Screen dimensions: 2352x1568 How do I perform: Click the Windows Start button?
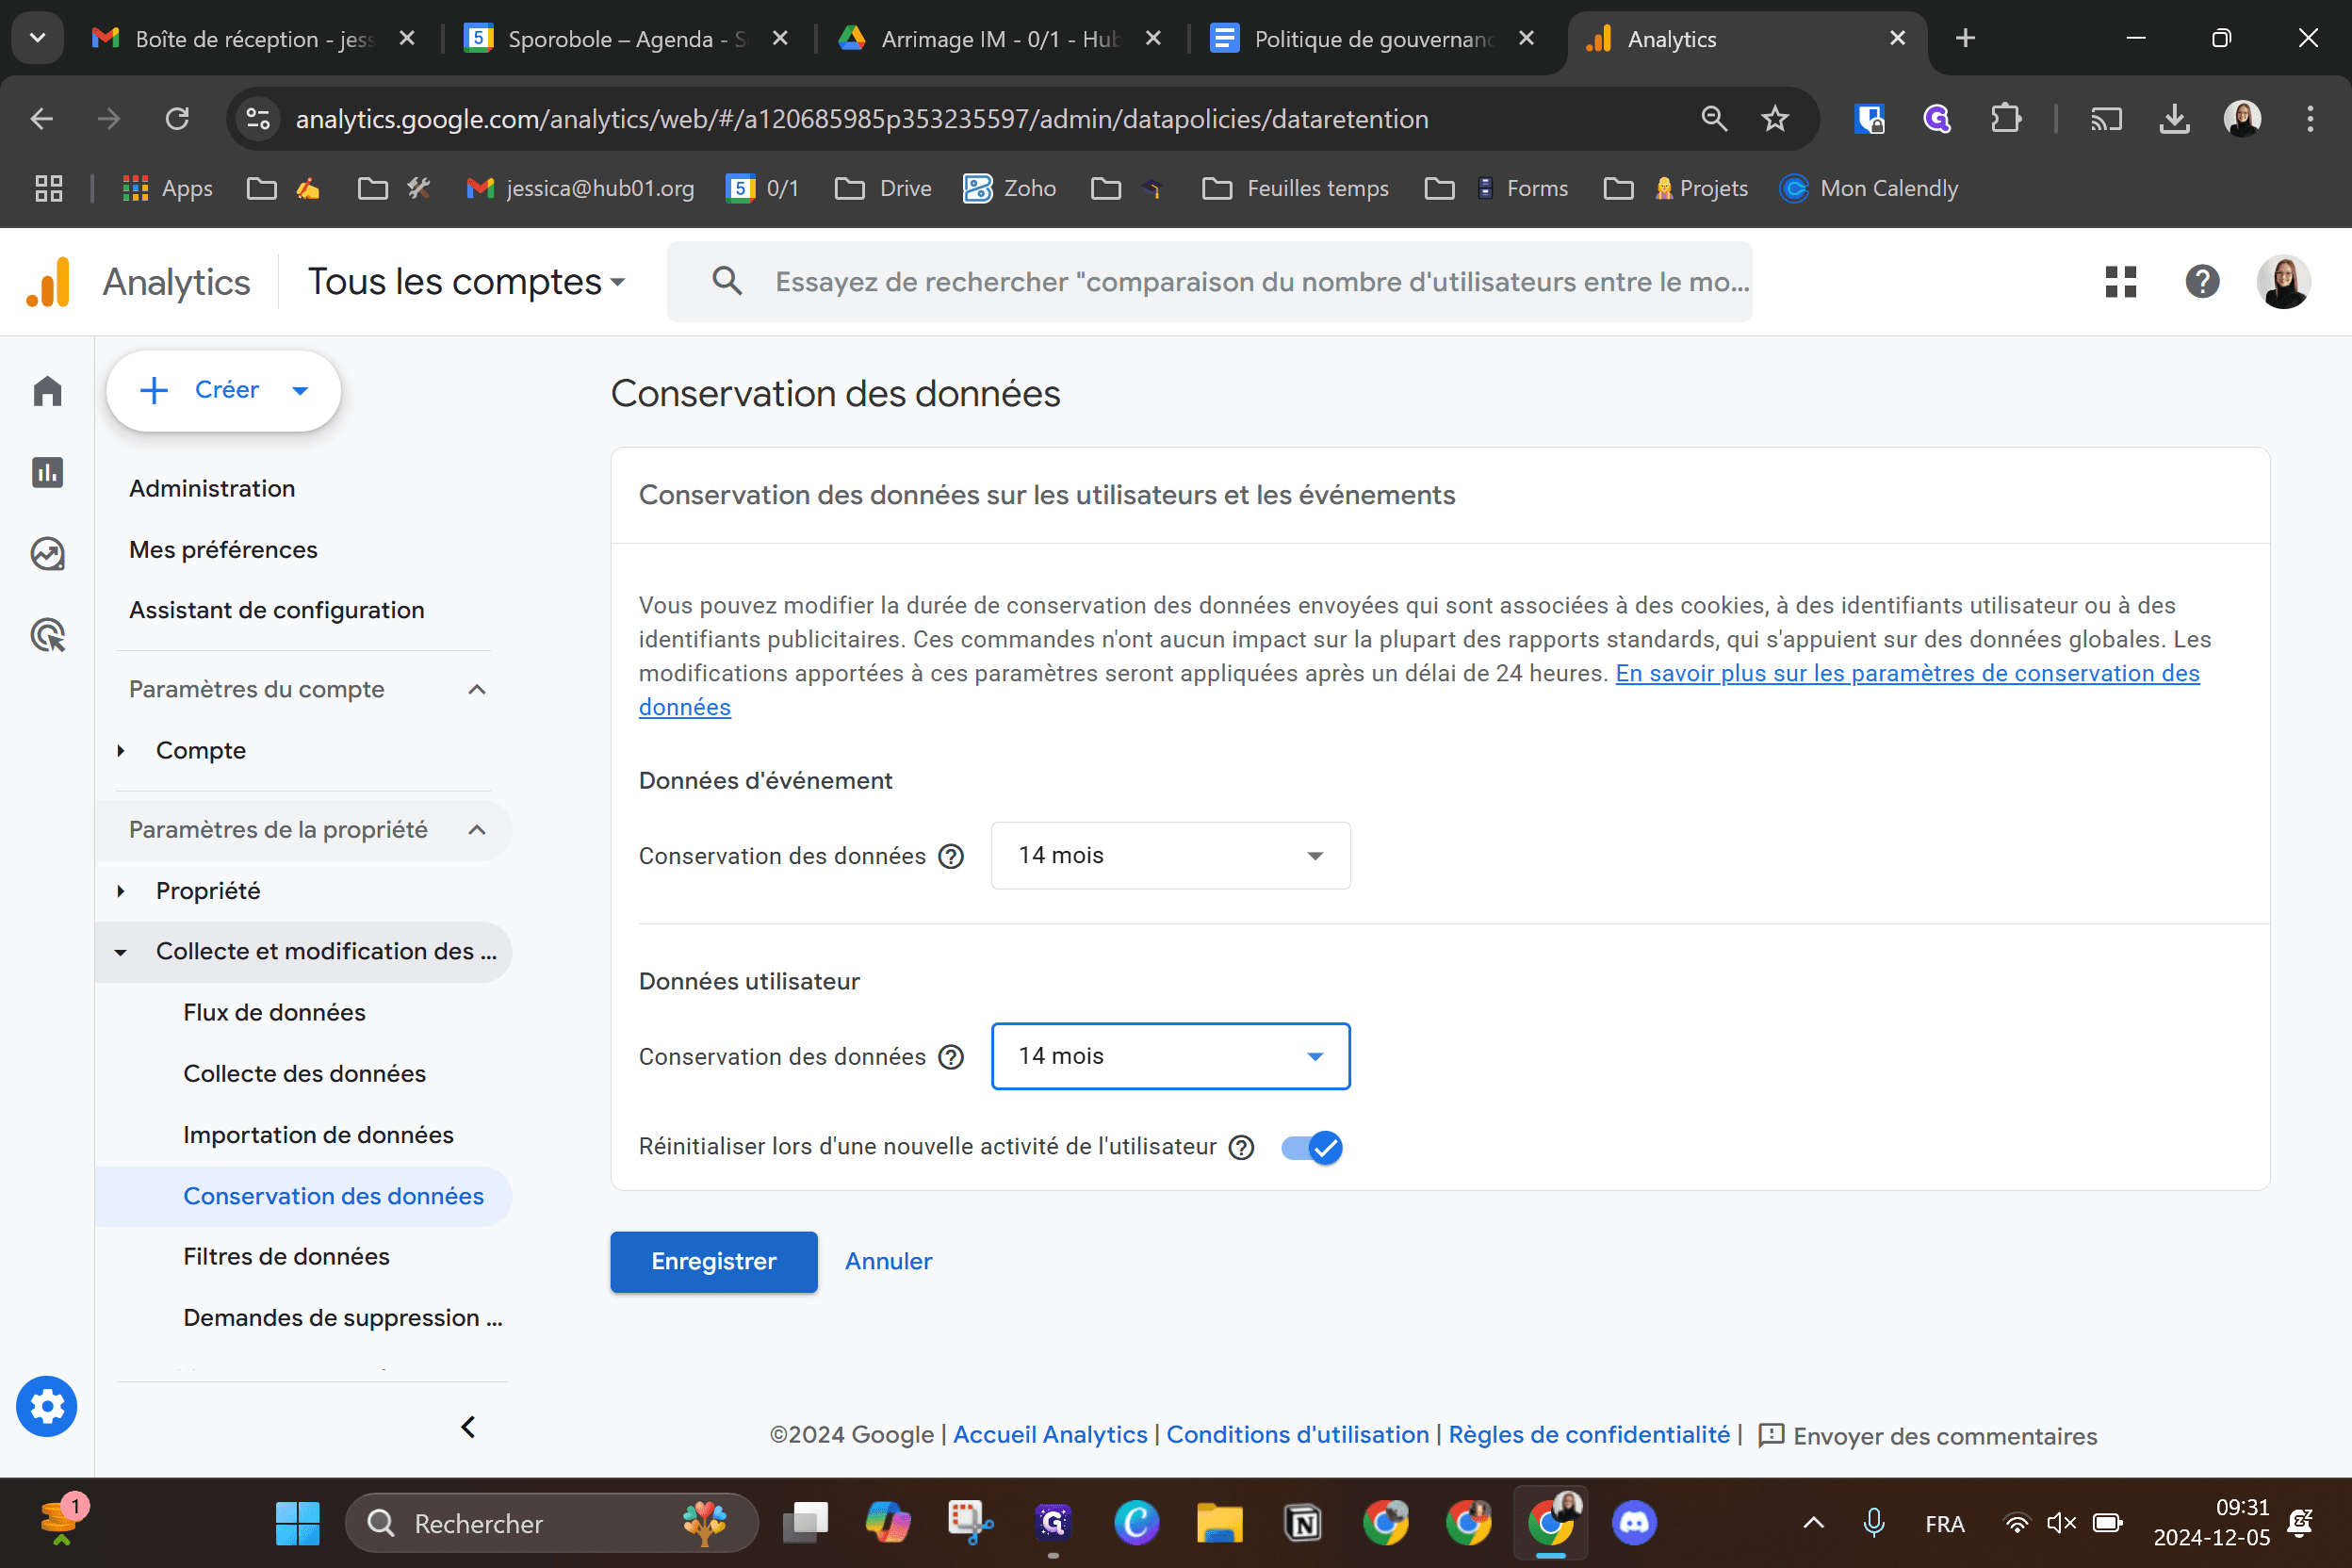pyautogui.click(x=297, y=1523)
